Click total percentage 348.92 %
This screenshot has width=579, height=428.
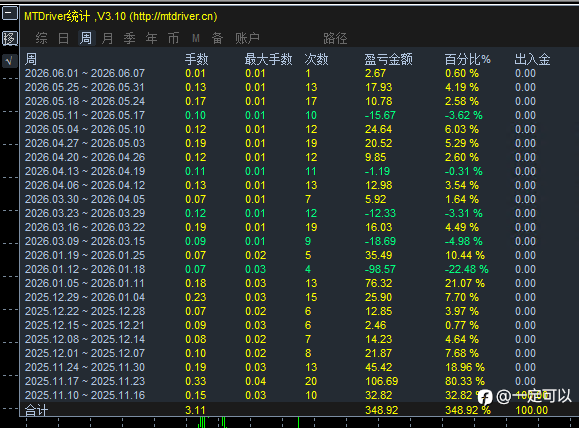click(467, 410)
